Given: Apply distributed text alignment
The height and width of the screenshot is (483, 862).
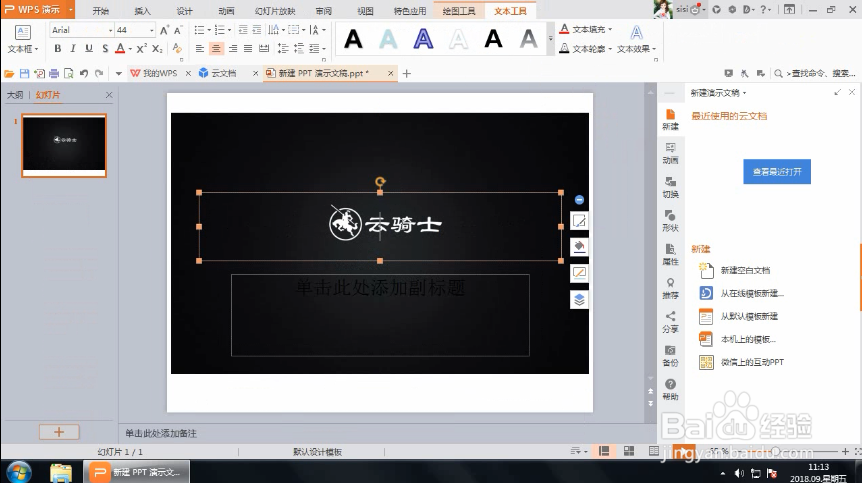Looking at the screenshot, I should (x=264, y=49).
